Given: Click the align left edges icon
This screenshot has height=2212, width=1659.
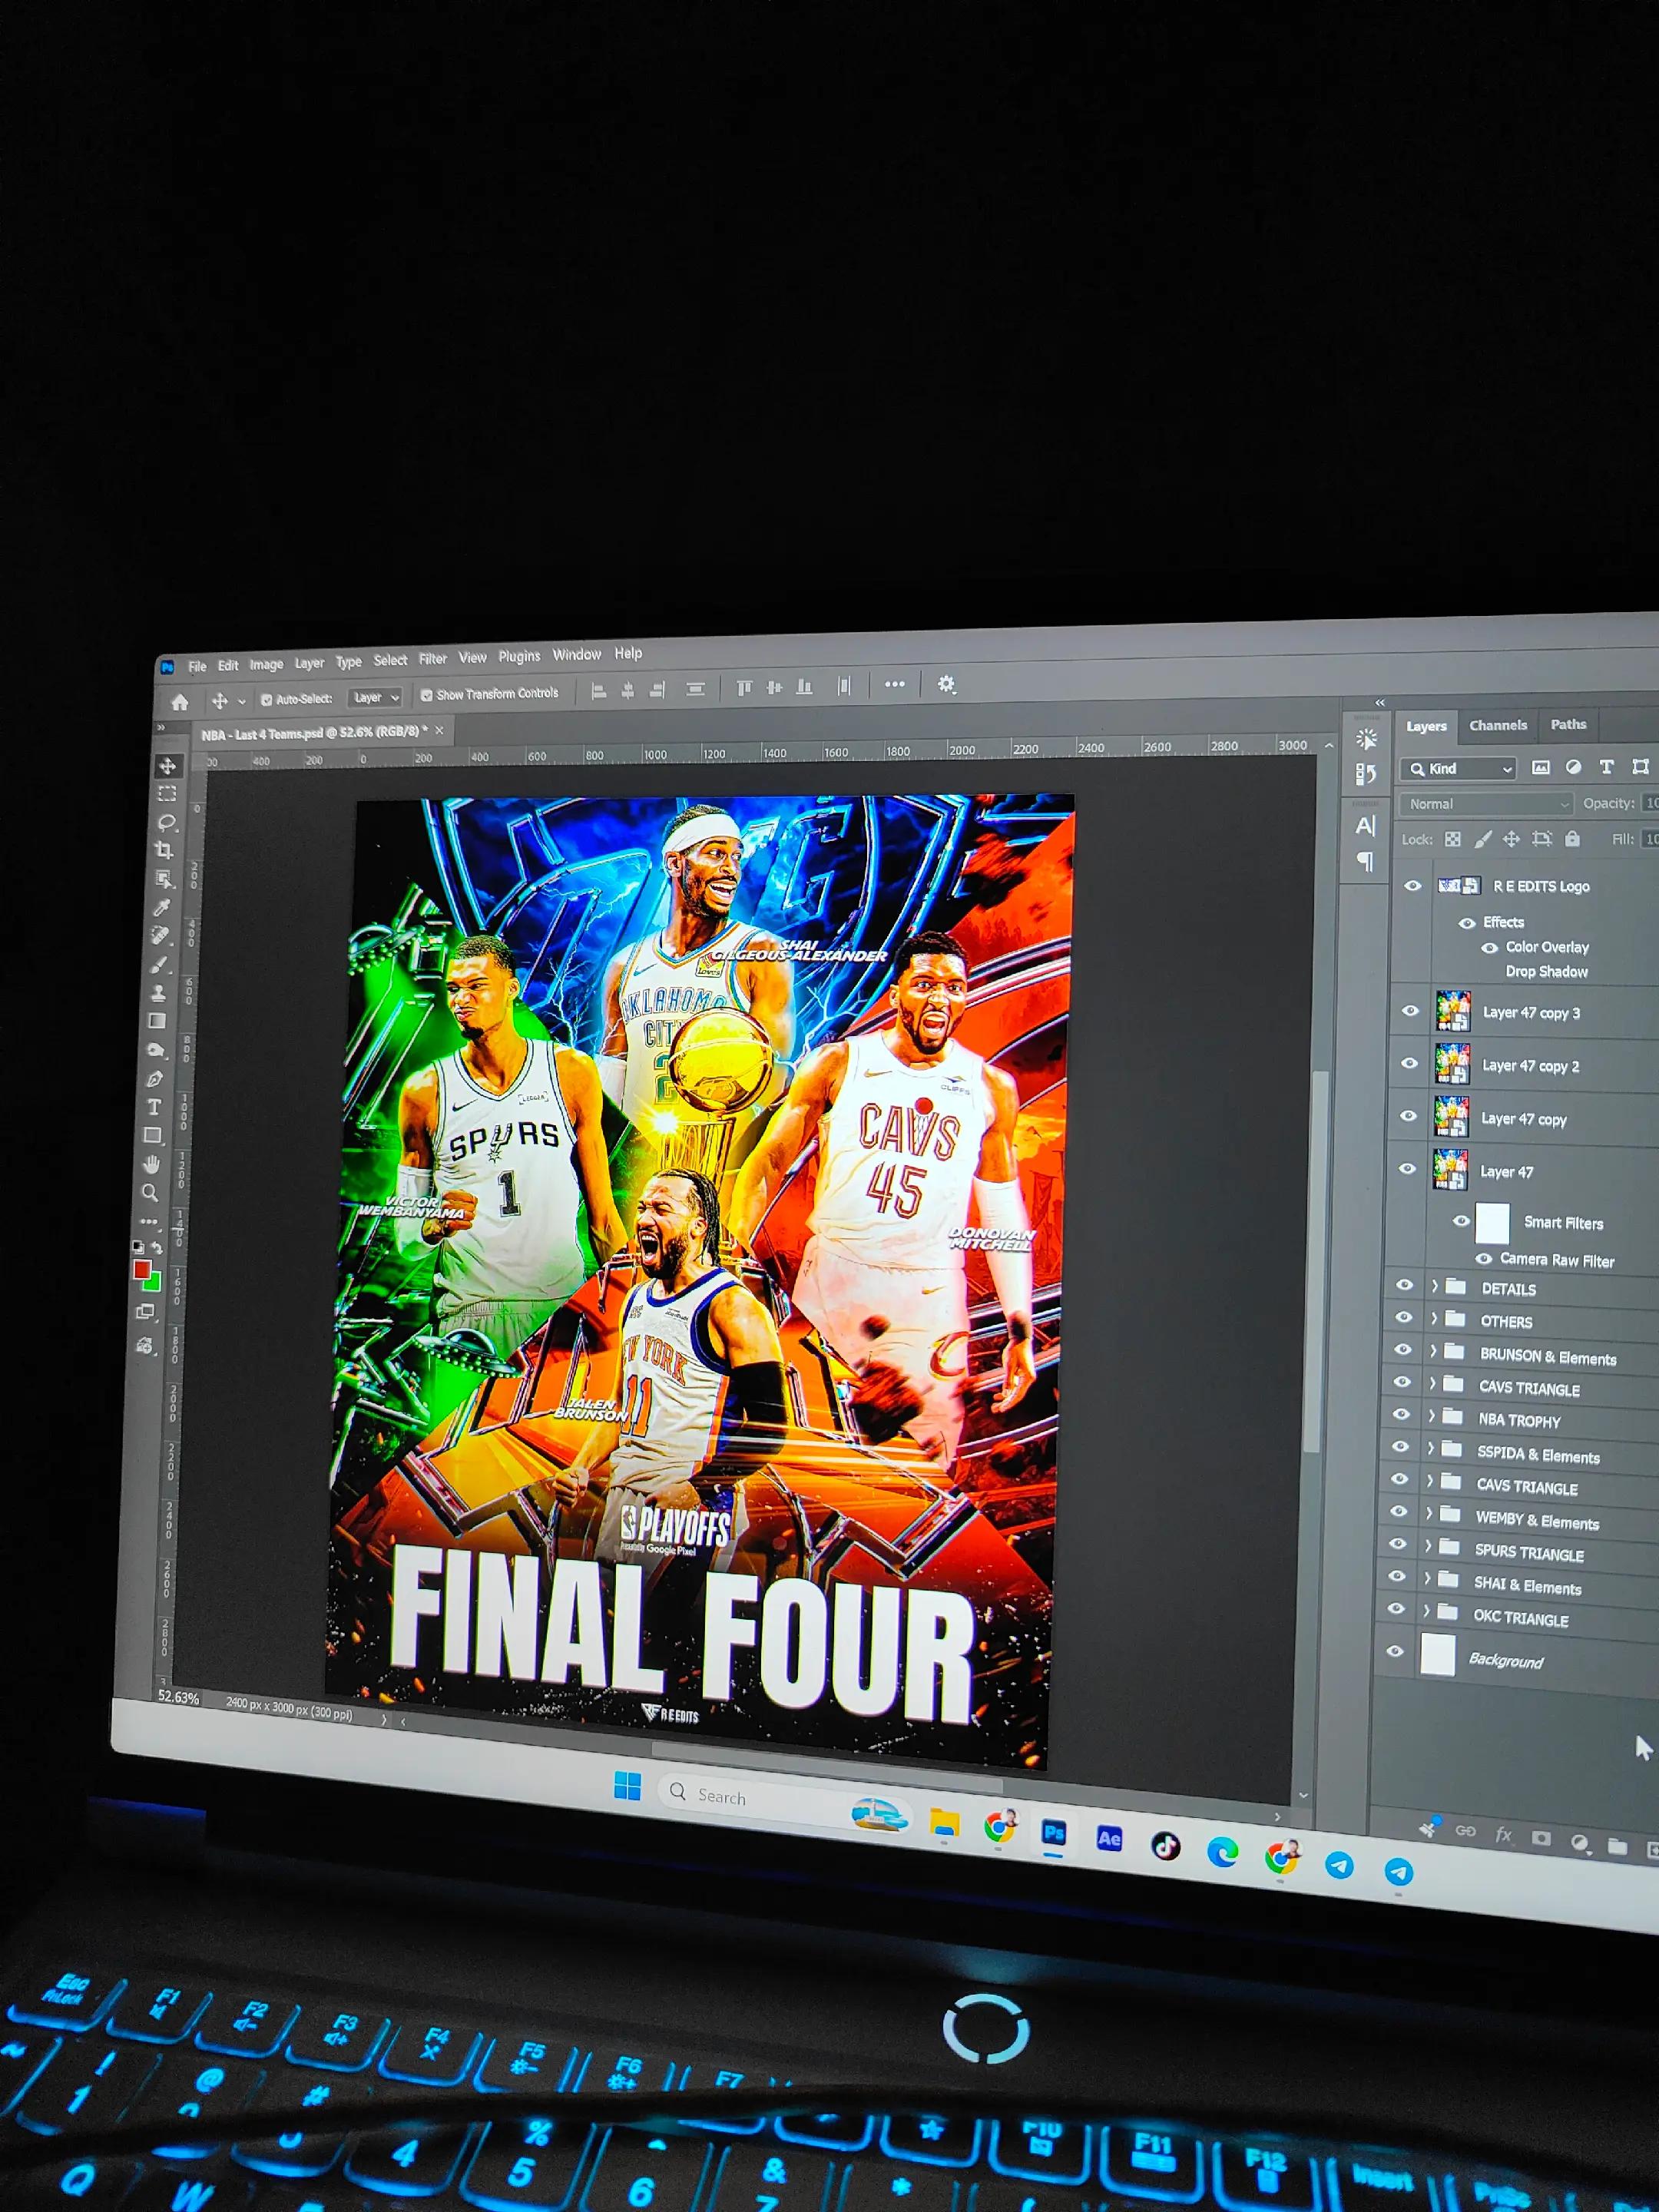Looking at the screenshot, I should click(599, 690).
